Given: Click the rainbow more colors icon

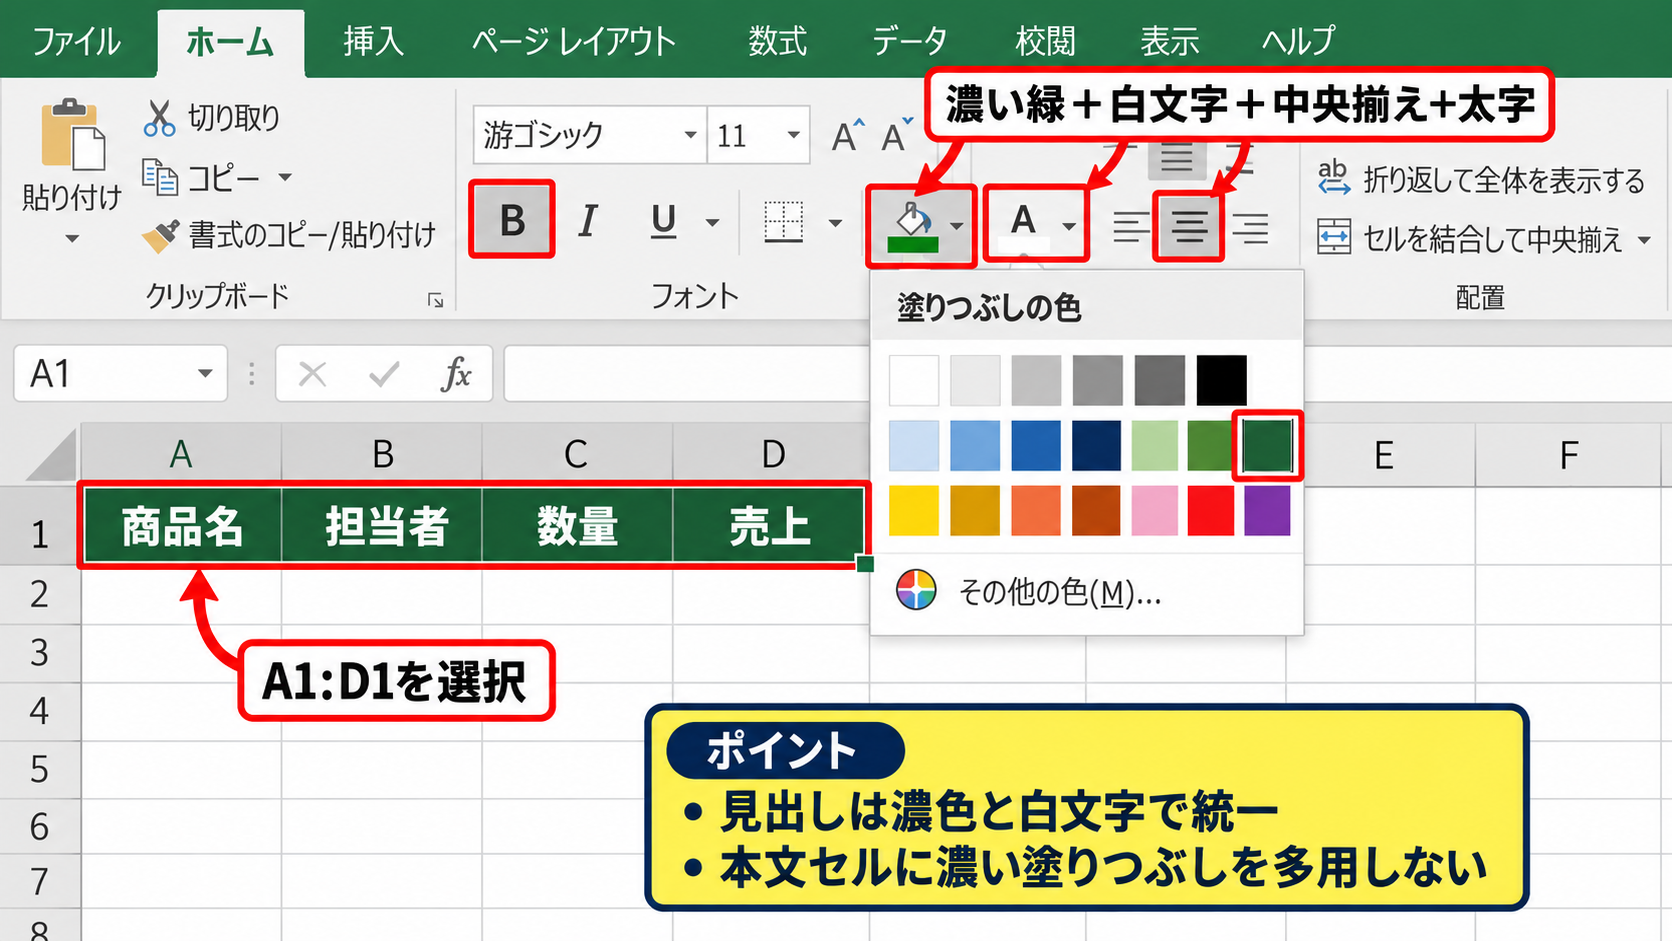Looking at the screenshot, I should pos(916,590).
